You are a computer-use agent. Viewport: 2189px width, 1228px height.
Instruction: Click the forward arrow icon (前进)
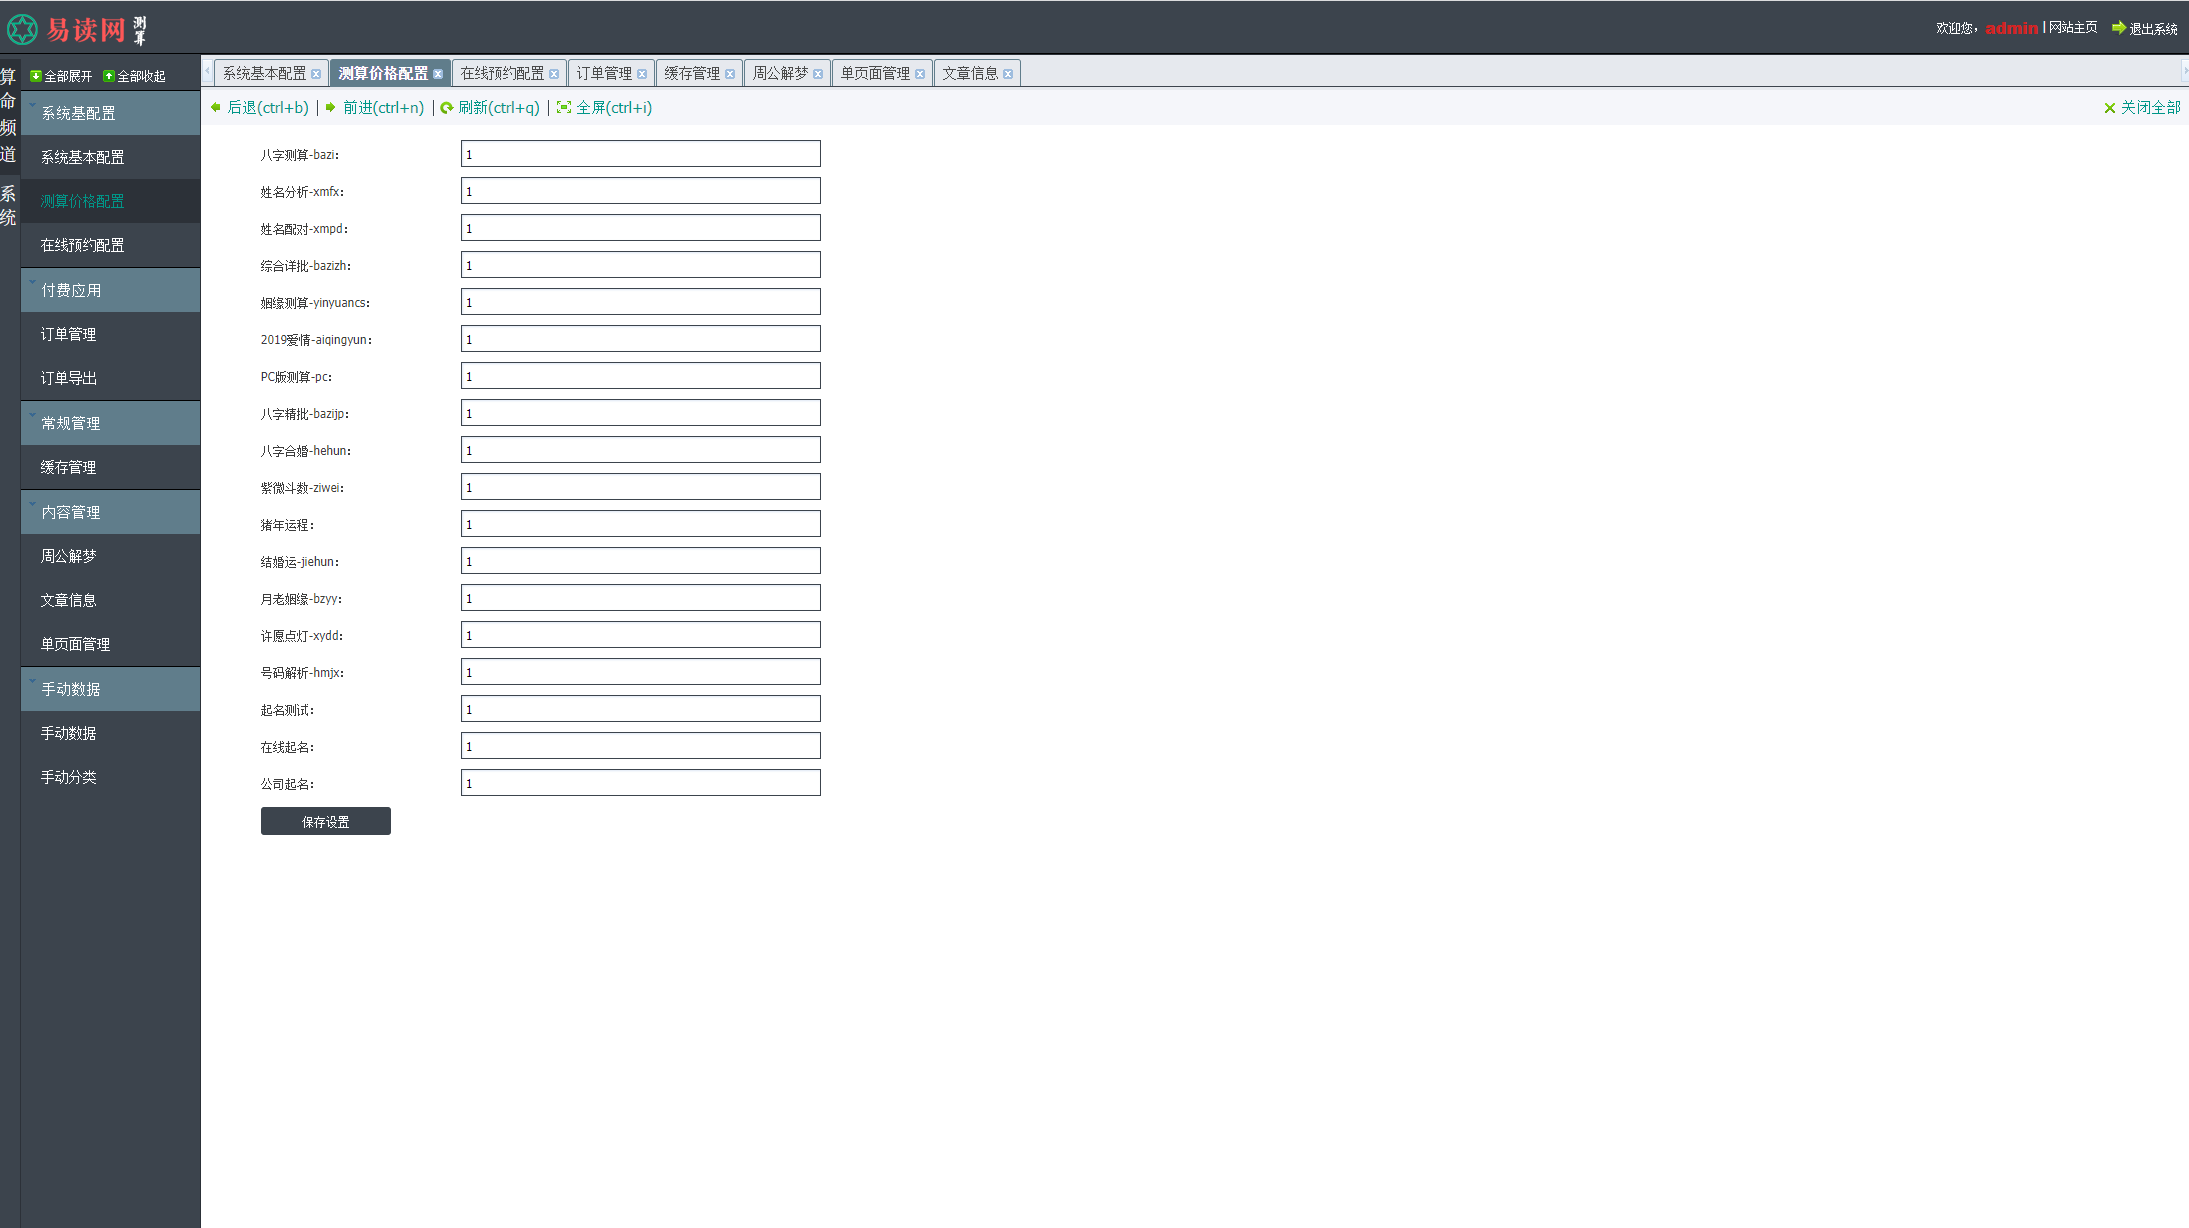330,108
